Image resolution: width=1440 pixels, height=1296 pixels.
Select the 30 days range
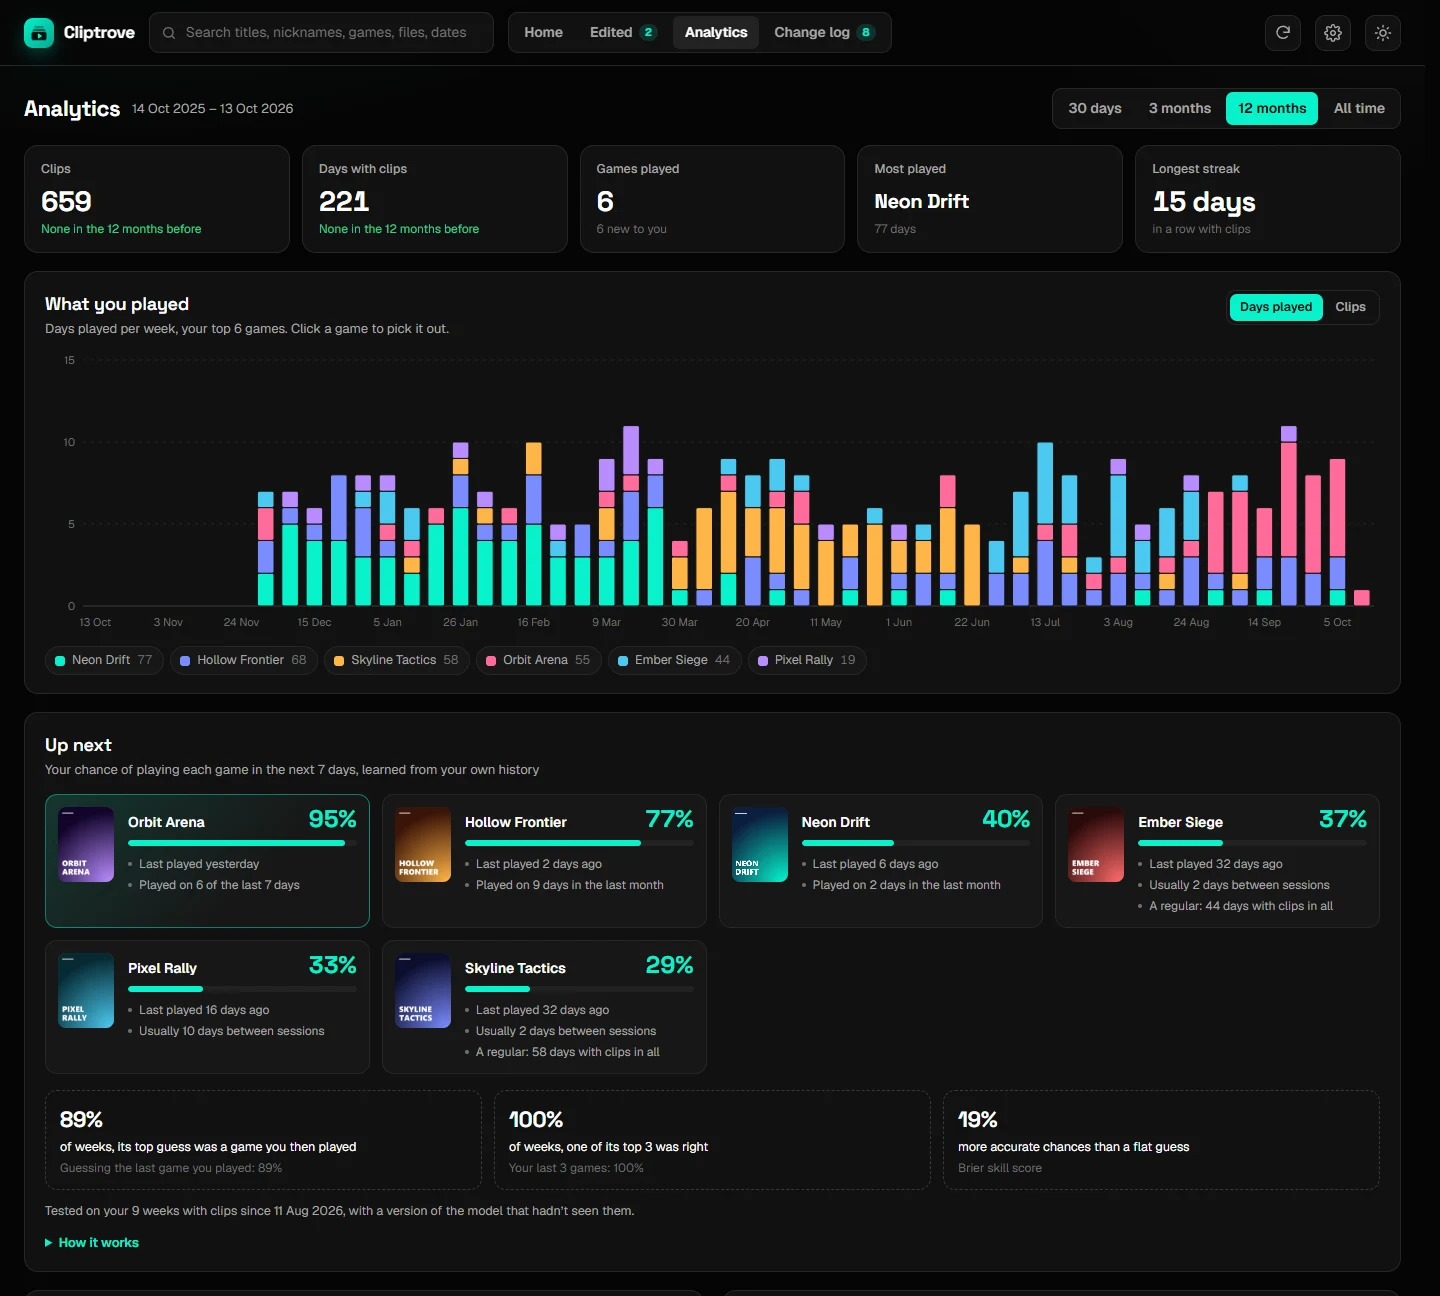click(x=1095, y=108)
